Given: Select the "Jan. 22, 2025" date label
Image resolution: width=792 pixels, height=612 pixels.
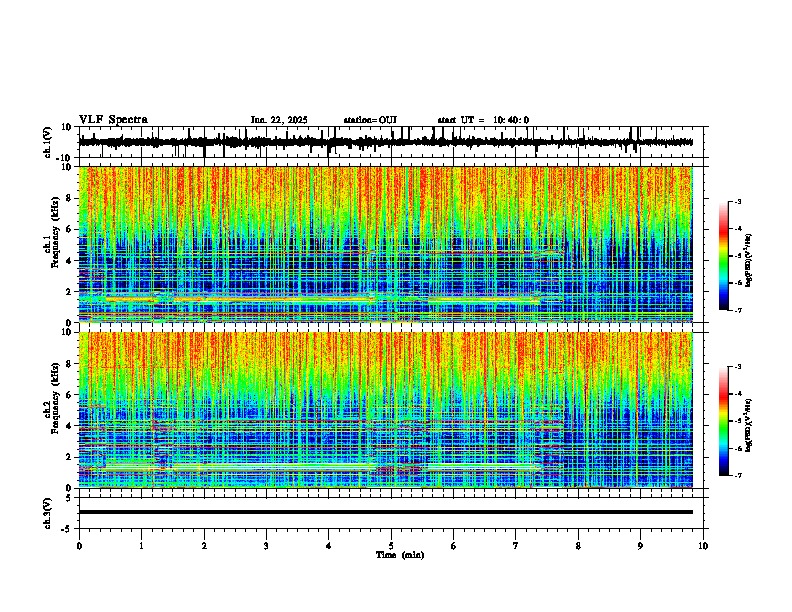Looking at the screenshot, I should click(279, 120).
